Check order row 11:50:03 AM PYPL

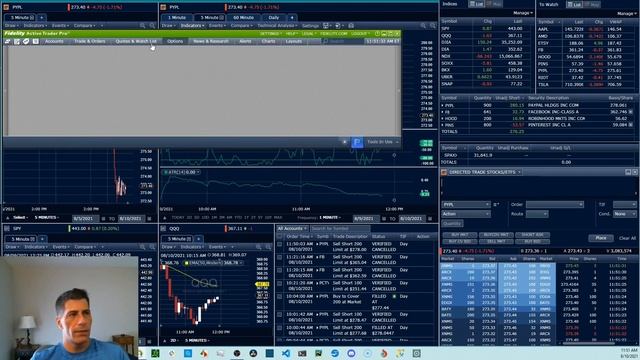[x=280, y=244]
